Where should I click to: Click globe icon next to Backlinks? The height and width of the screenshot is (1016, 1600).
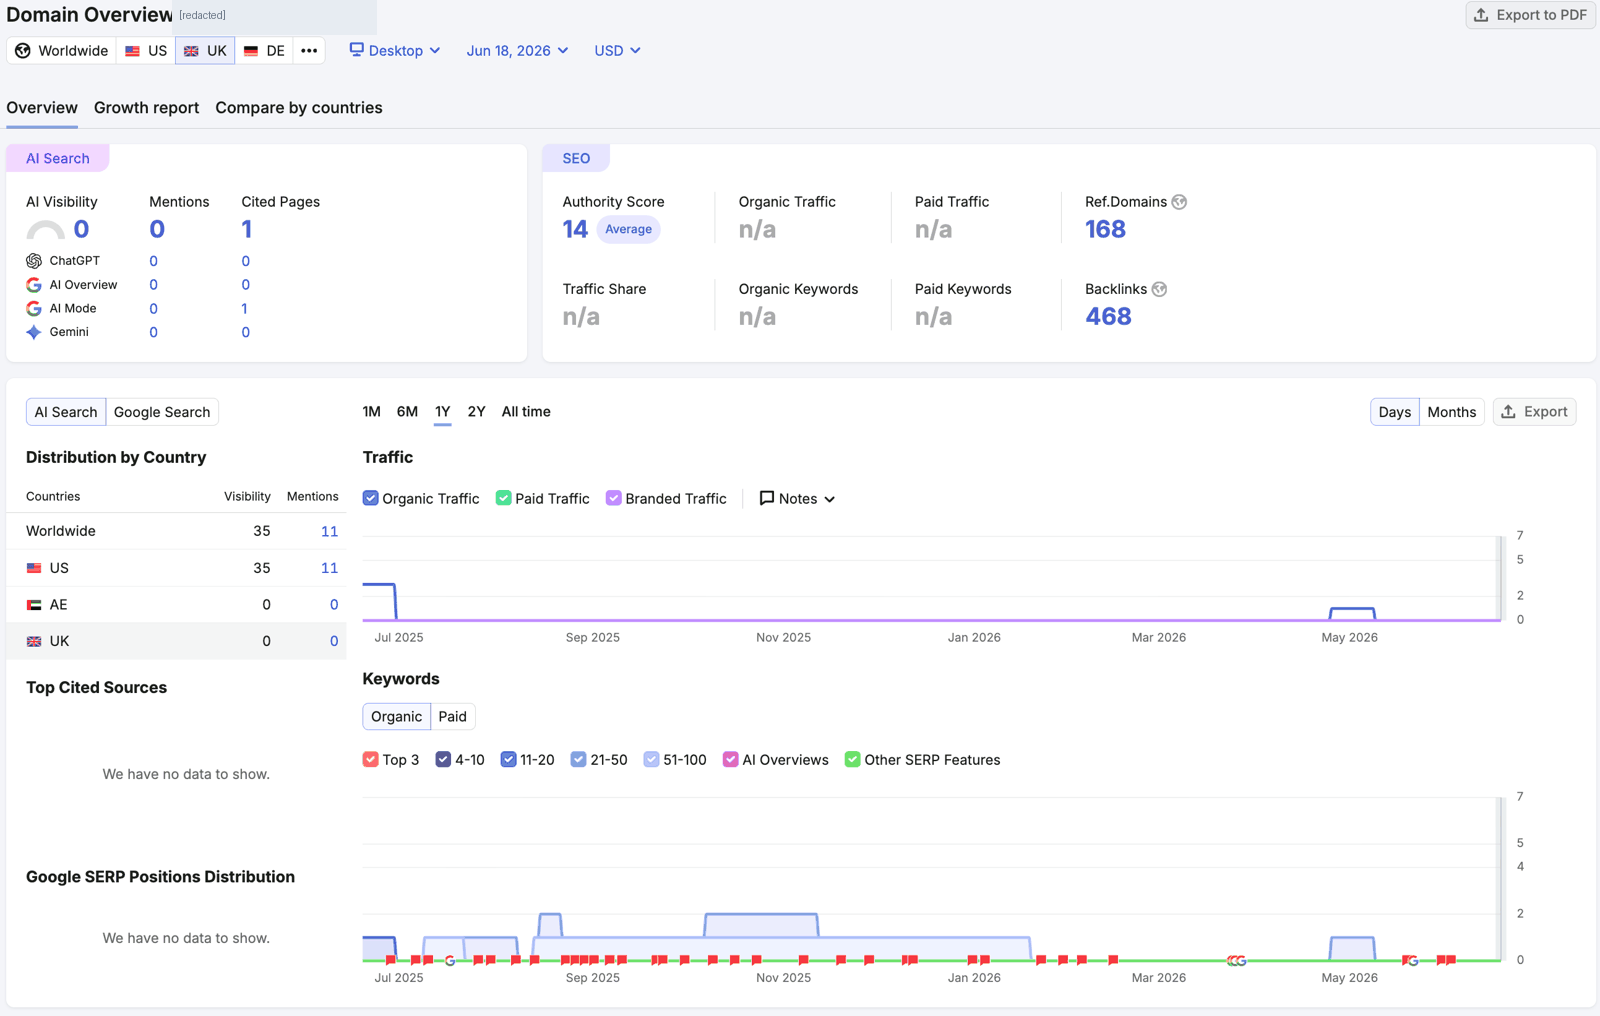pos(1159,289)
